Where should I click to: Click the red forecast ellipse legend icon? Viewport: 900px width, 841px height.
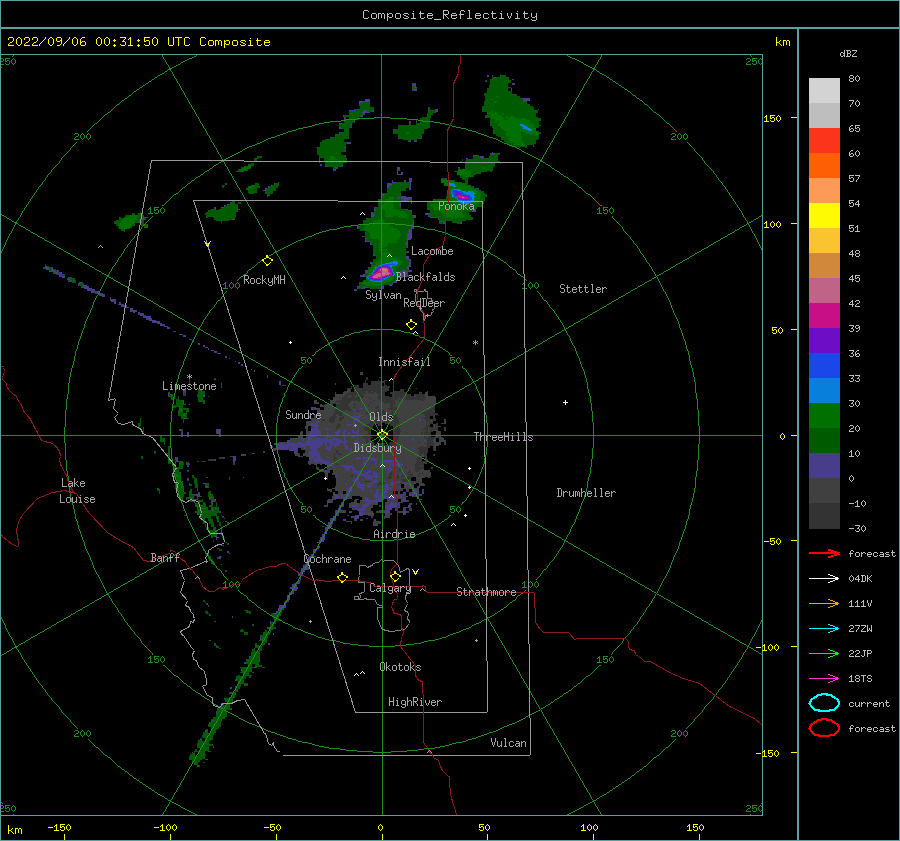point(824,728)
